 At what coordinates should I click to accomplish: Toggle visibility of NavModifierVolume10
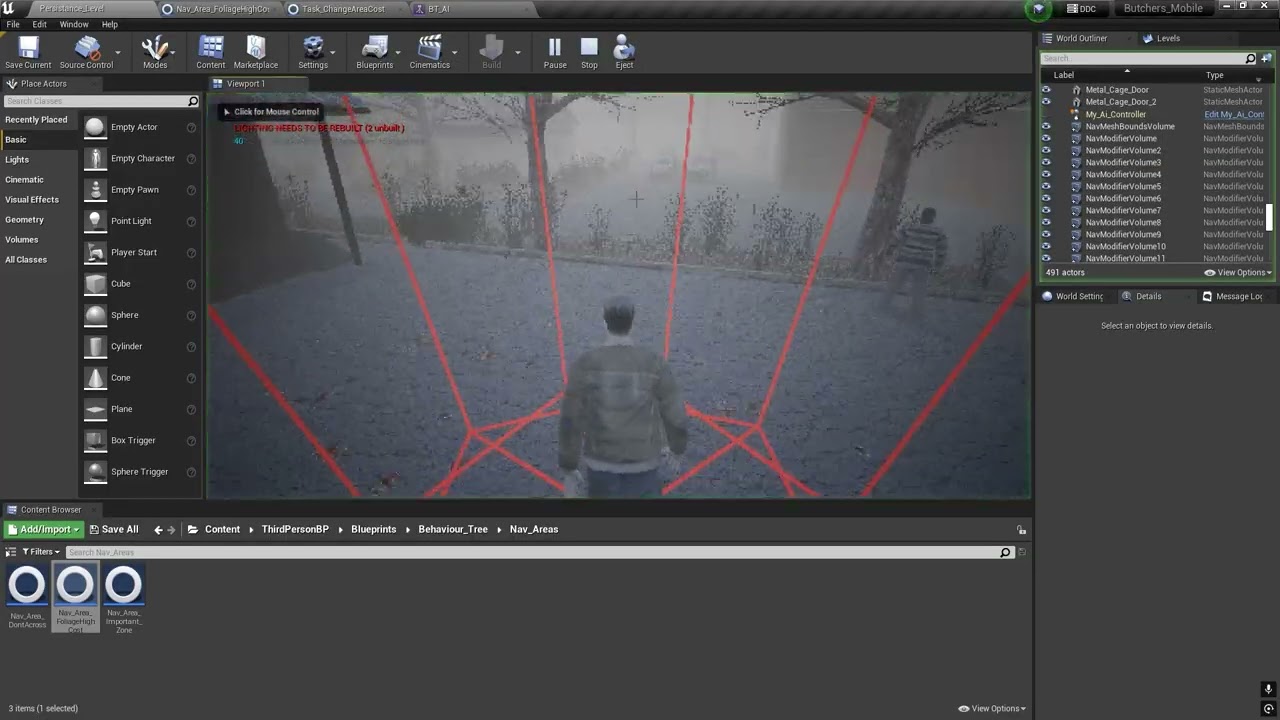click(x=1046, y=246)
